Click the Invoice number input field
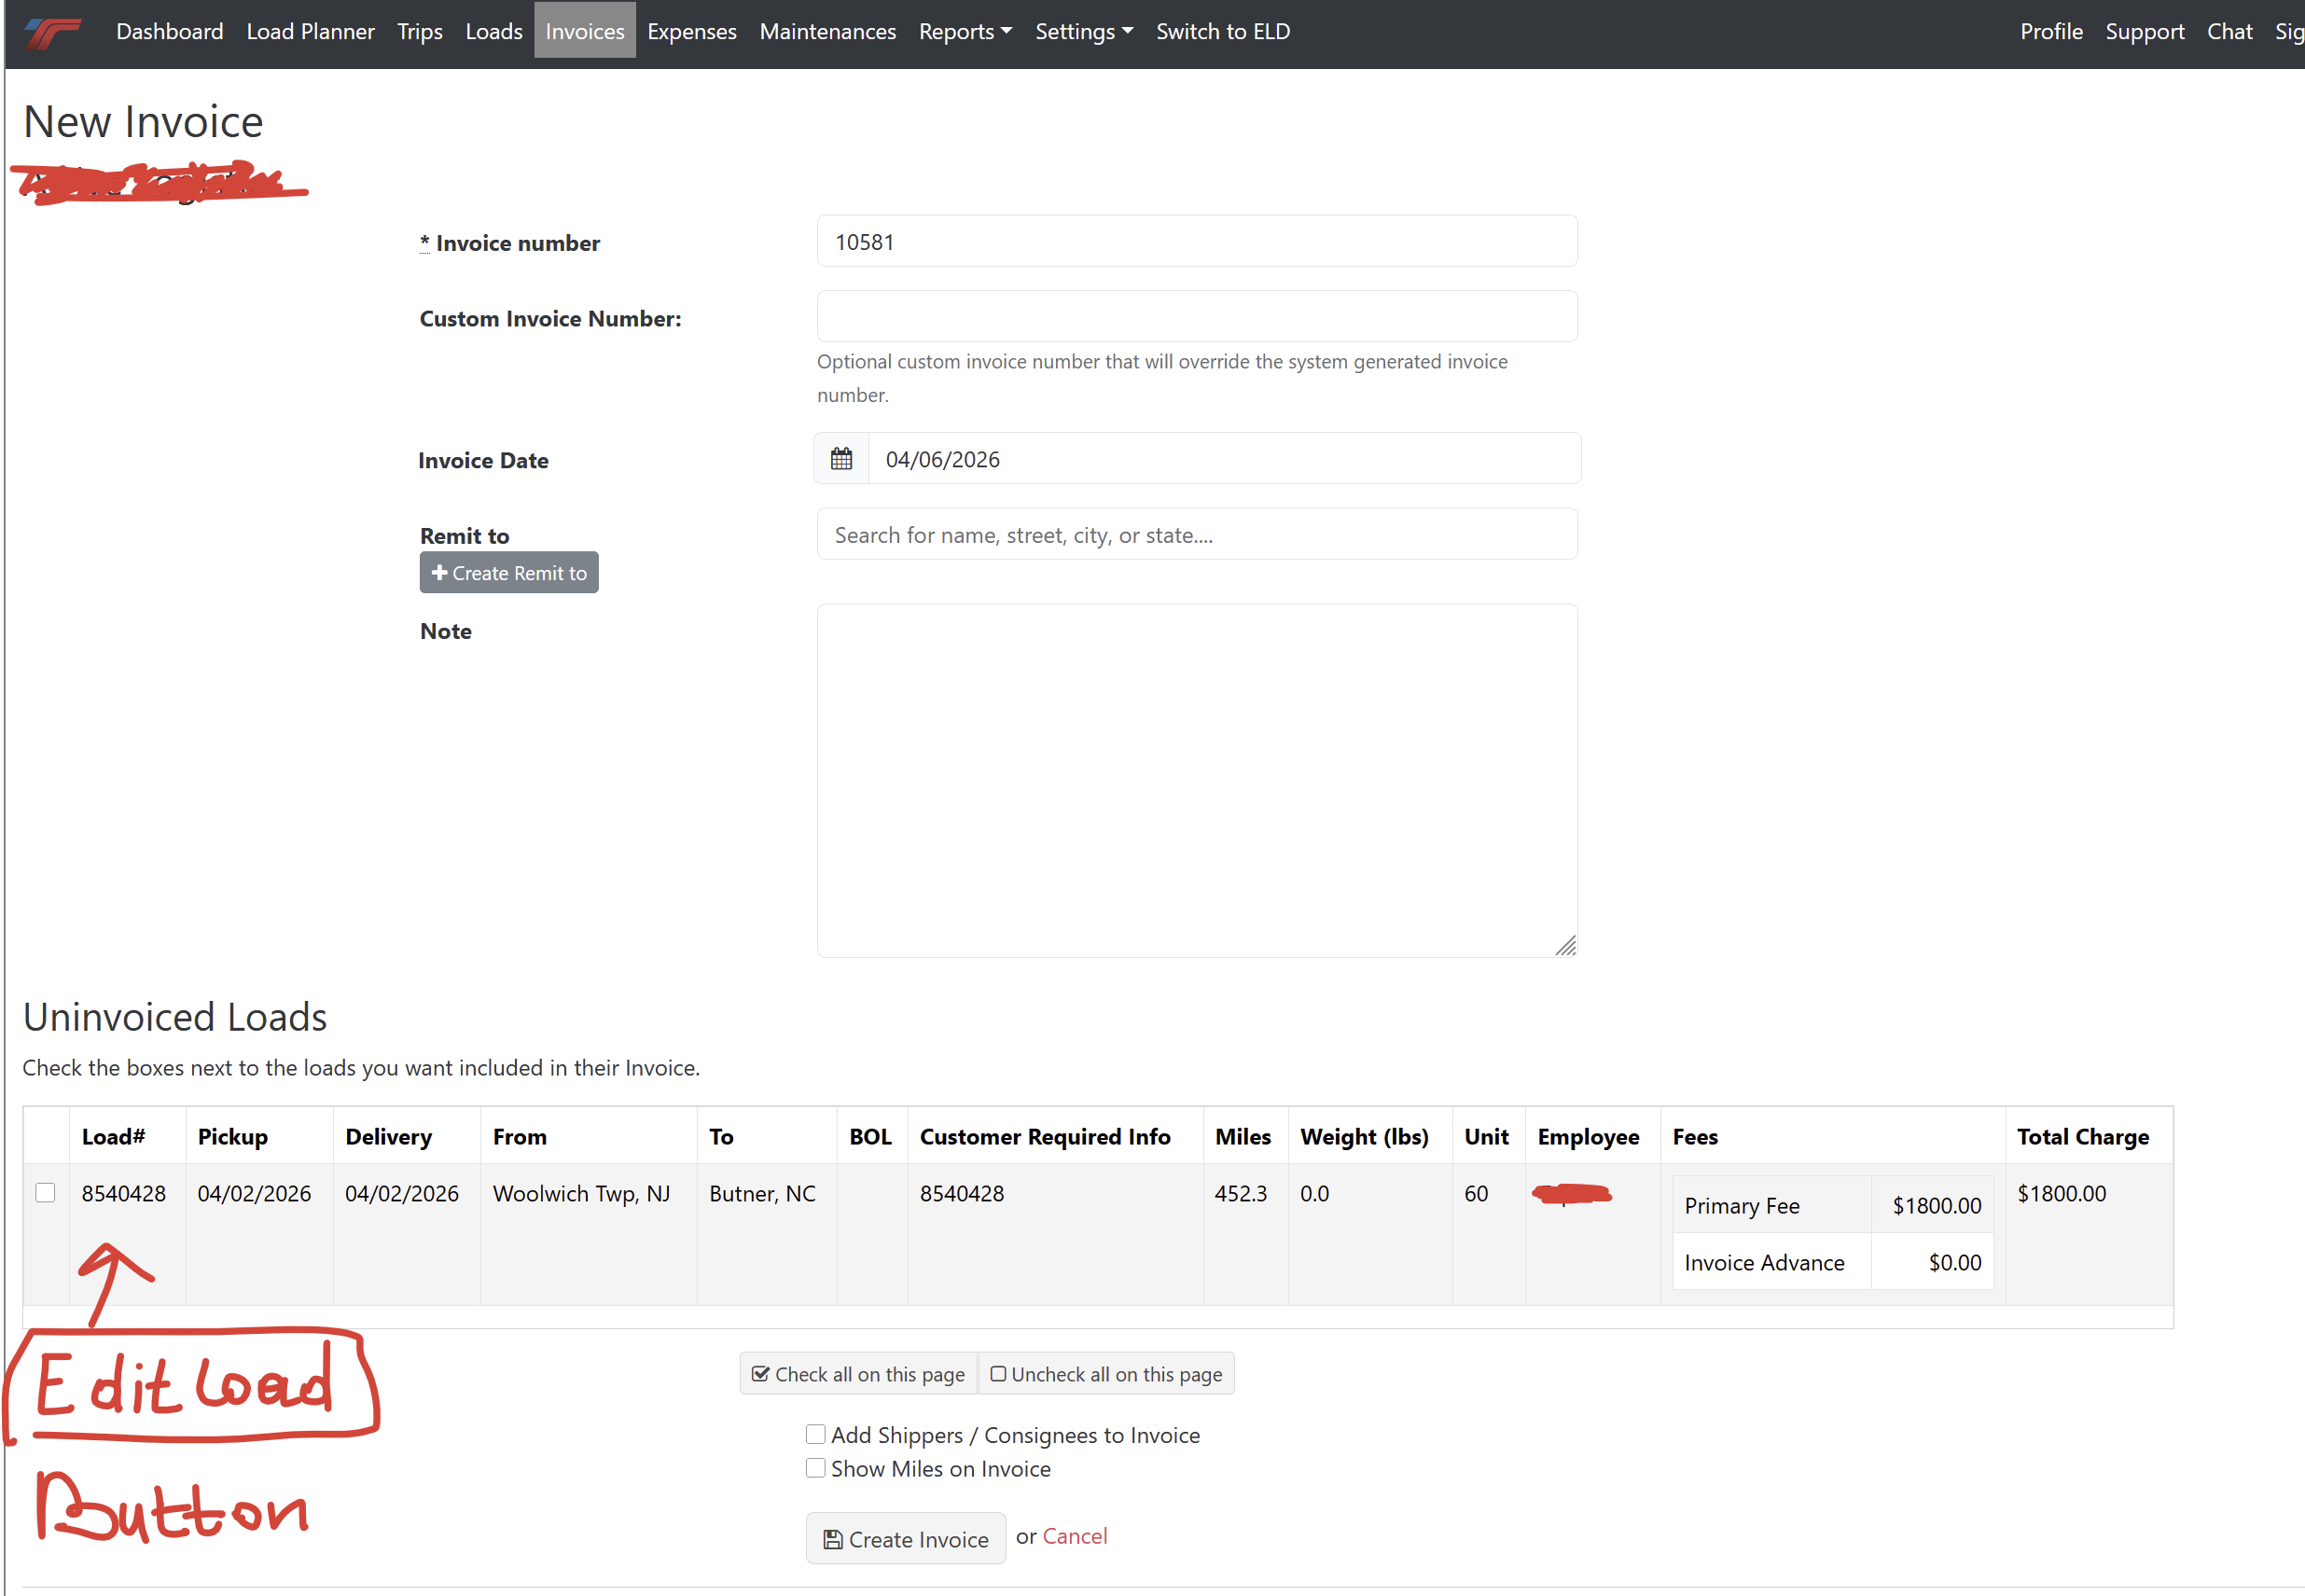2305x1596 pixels. pos(1196,242)
